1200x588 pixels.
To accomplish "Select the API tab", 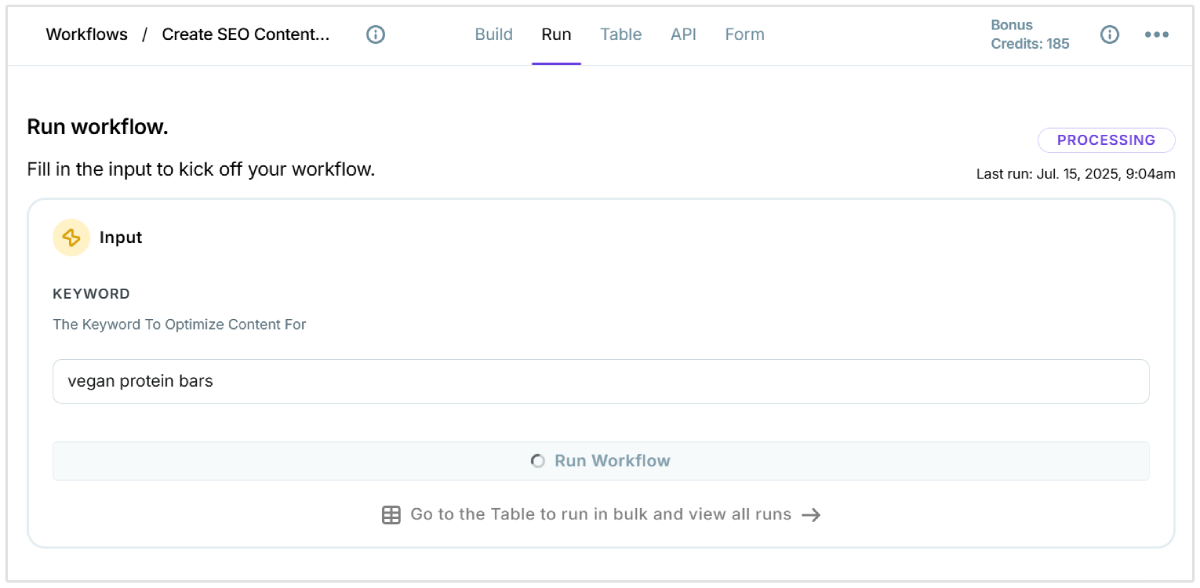I will 683,34.
